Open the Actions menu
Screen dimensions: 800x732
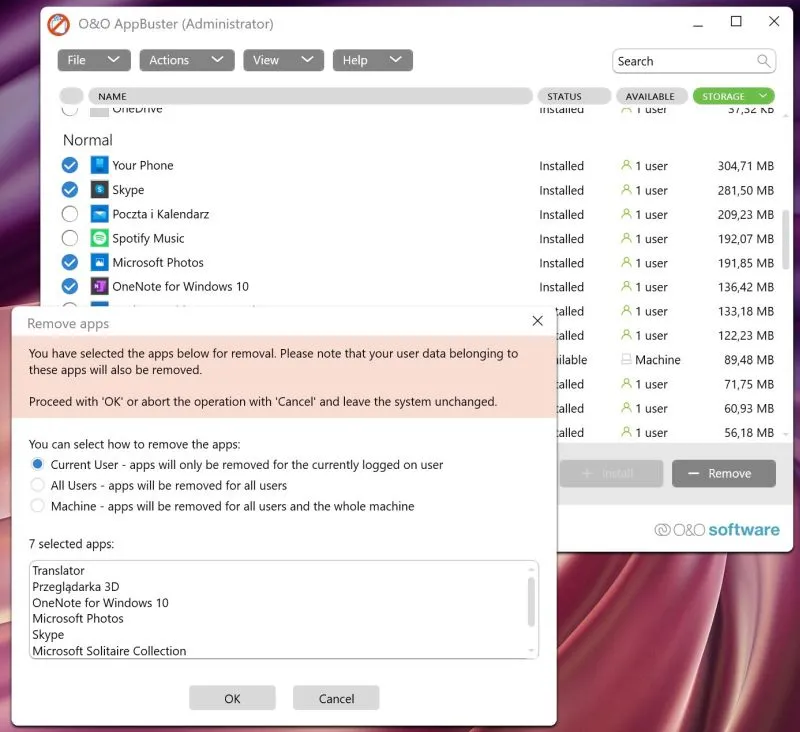point(186,60)
